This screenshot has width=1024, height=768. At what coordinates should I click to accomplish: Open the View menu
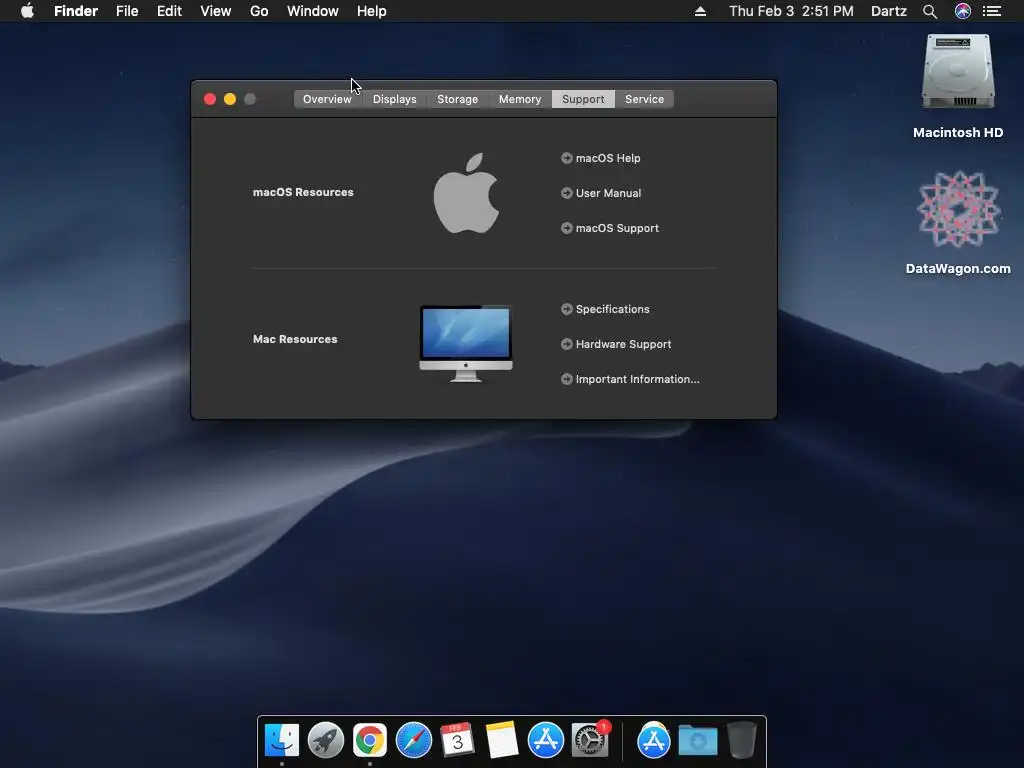(x=216, y=11)
